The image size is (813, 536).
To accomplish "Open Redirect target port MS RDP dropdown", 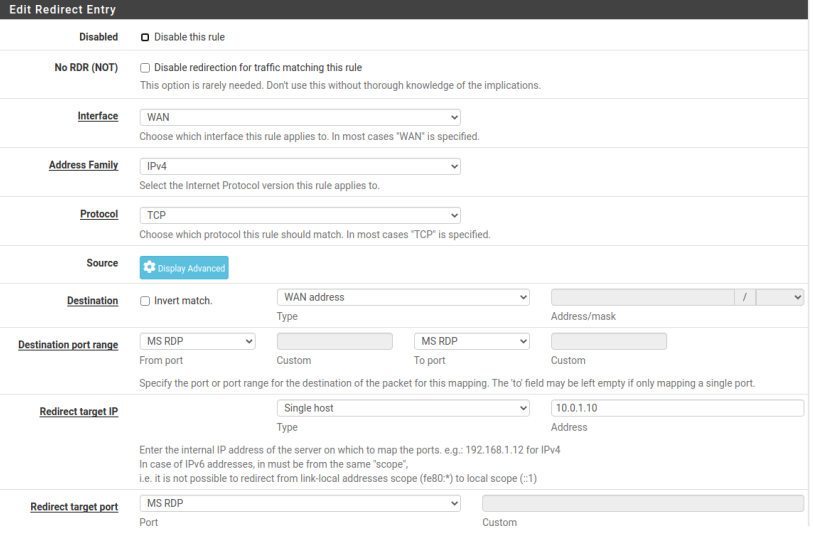I will pos(300,504).
